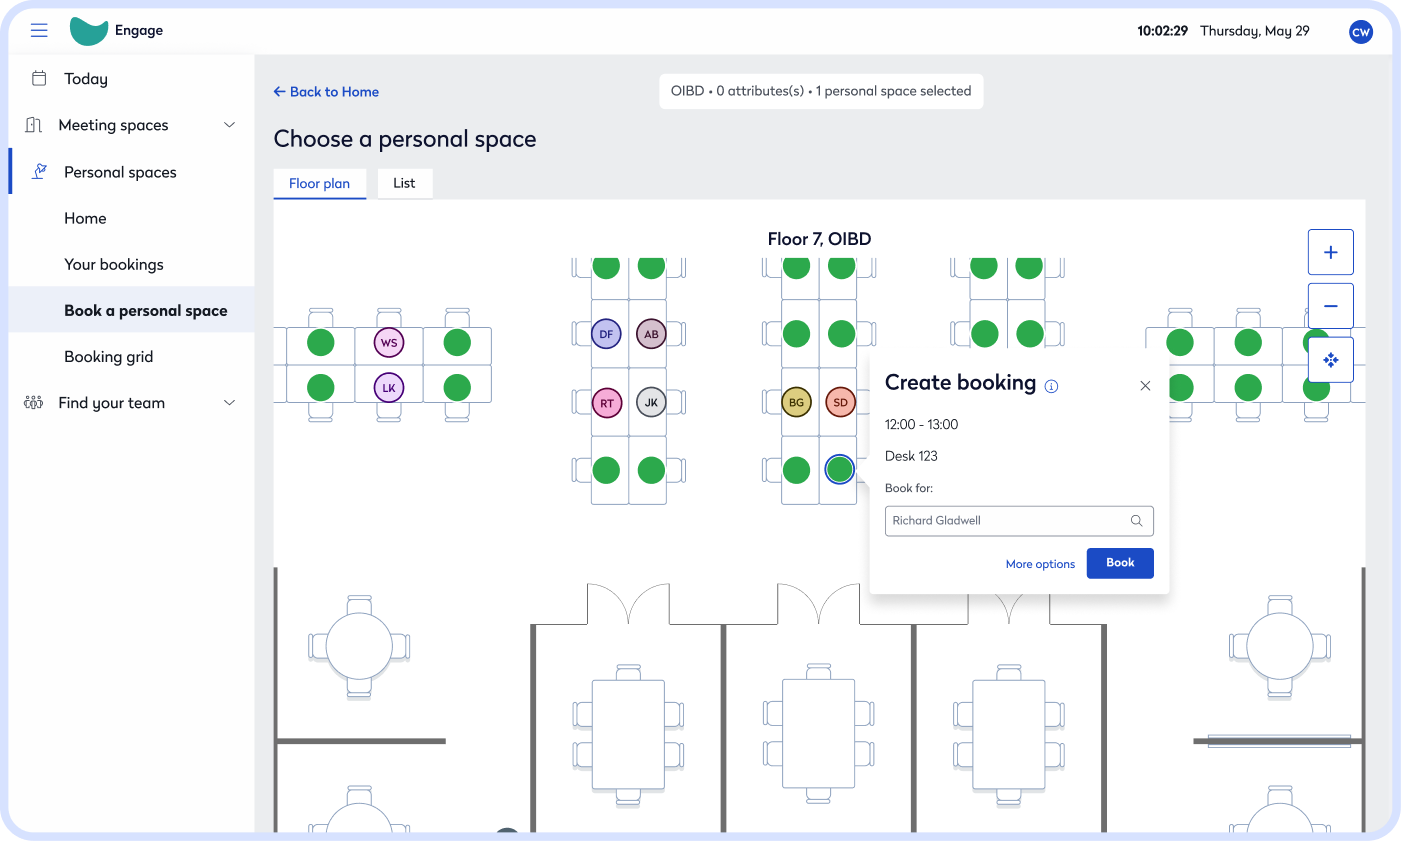Open the hamburger navigation menu
1401x841 pixels.
click(x=39, y=30)
